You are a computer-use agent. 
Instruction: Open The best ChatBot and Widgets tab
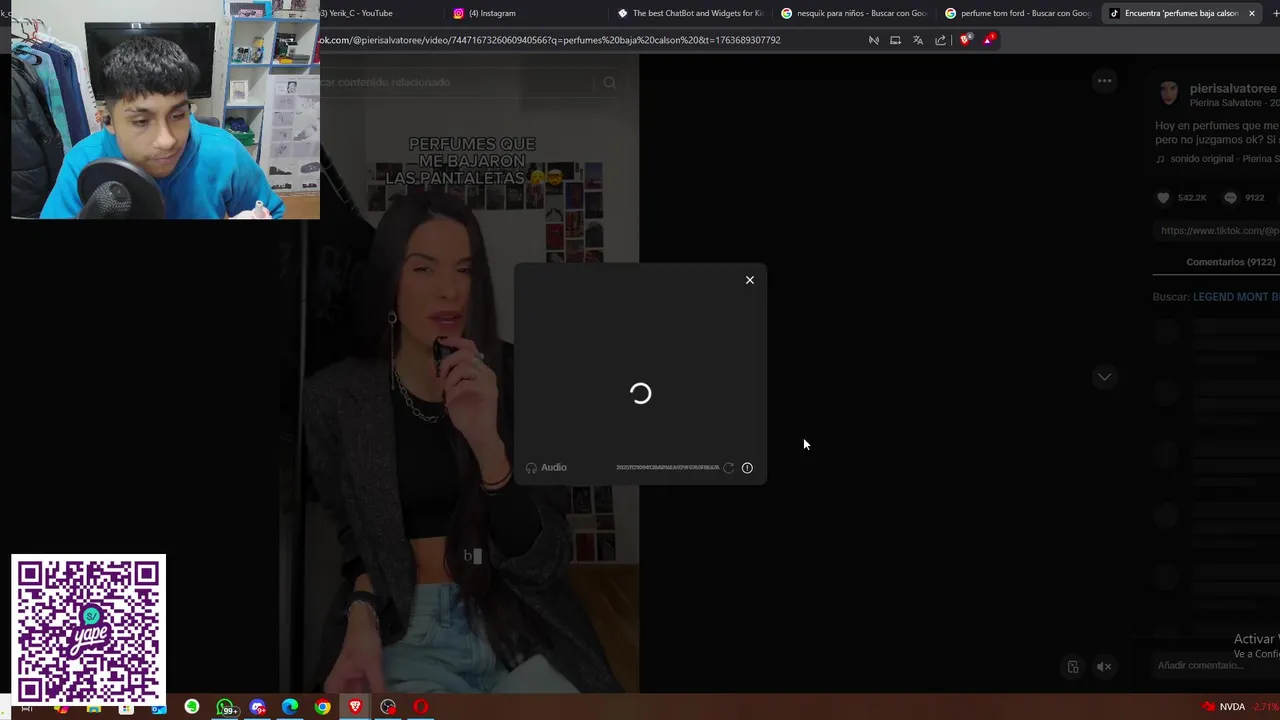coord(690,13)
